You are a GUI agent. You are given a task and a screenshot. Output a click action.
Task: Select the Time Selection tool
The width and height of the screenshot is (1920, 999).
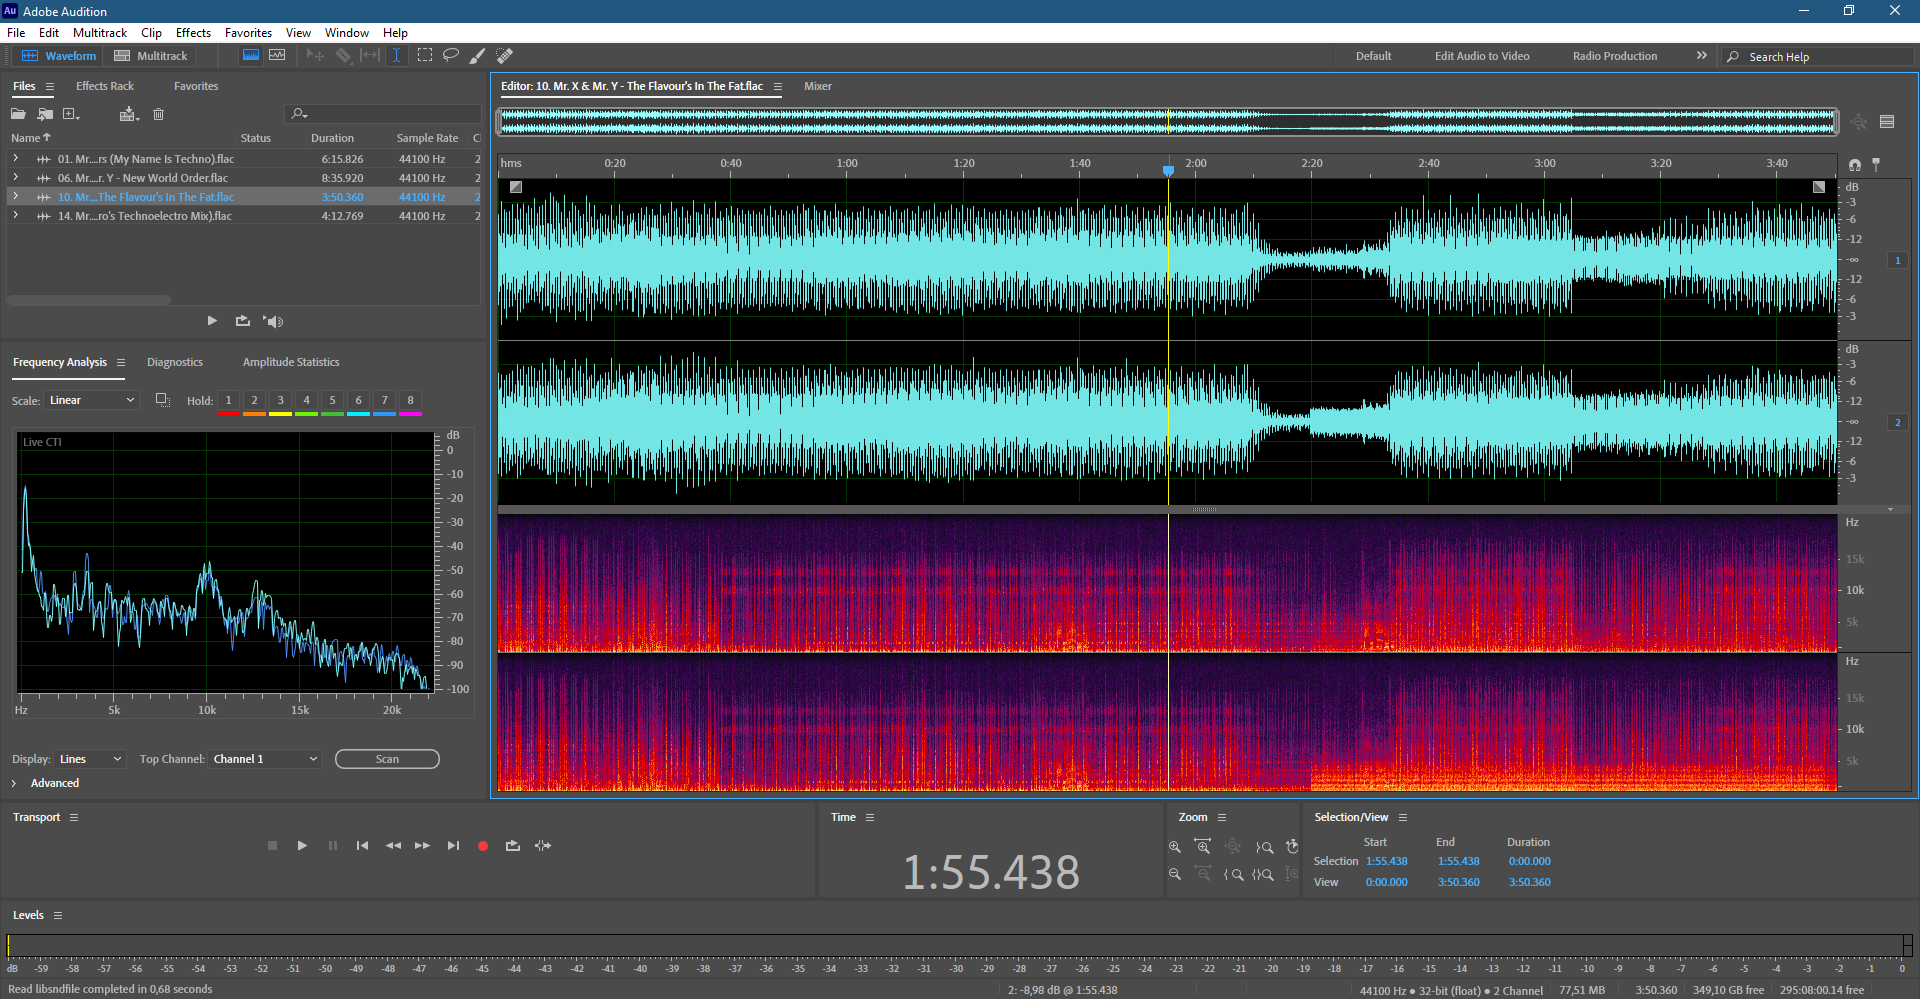(x=397, y=56)
